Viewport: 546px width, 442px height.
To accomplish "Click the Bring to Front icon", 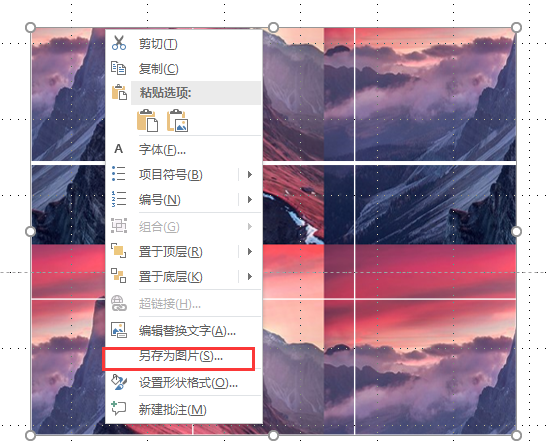I will [118, 251].
